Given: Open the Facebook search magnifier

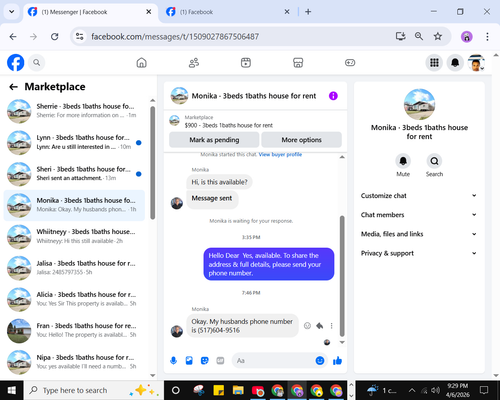Looking at the screenshot, I should click(37, 63).
